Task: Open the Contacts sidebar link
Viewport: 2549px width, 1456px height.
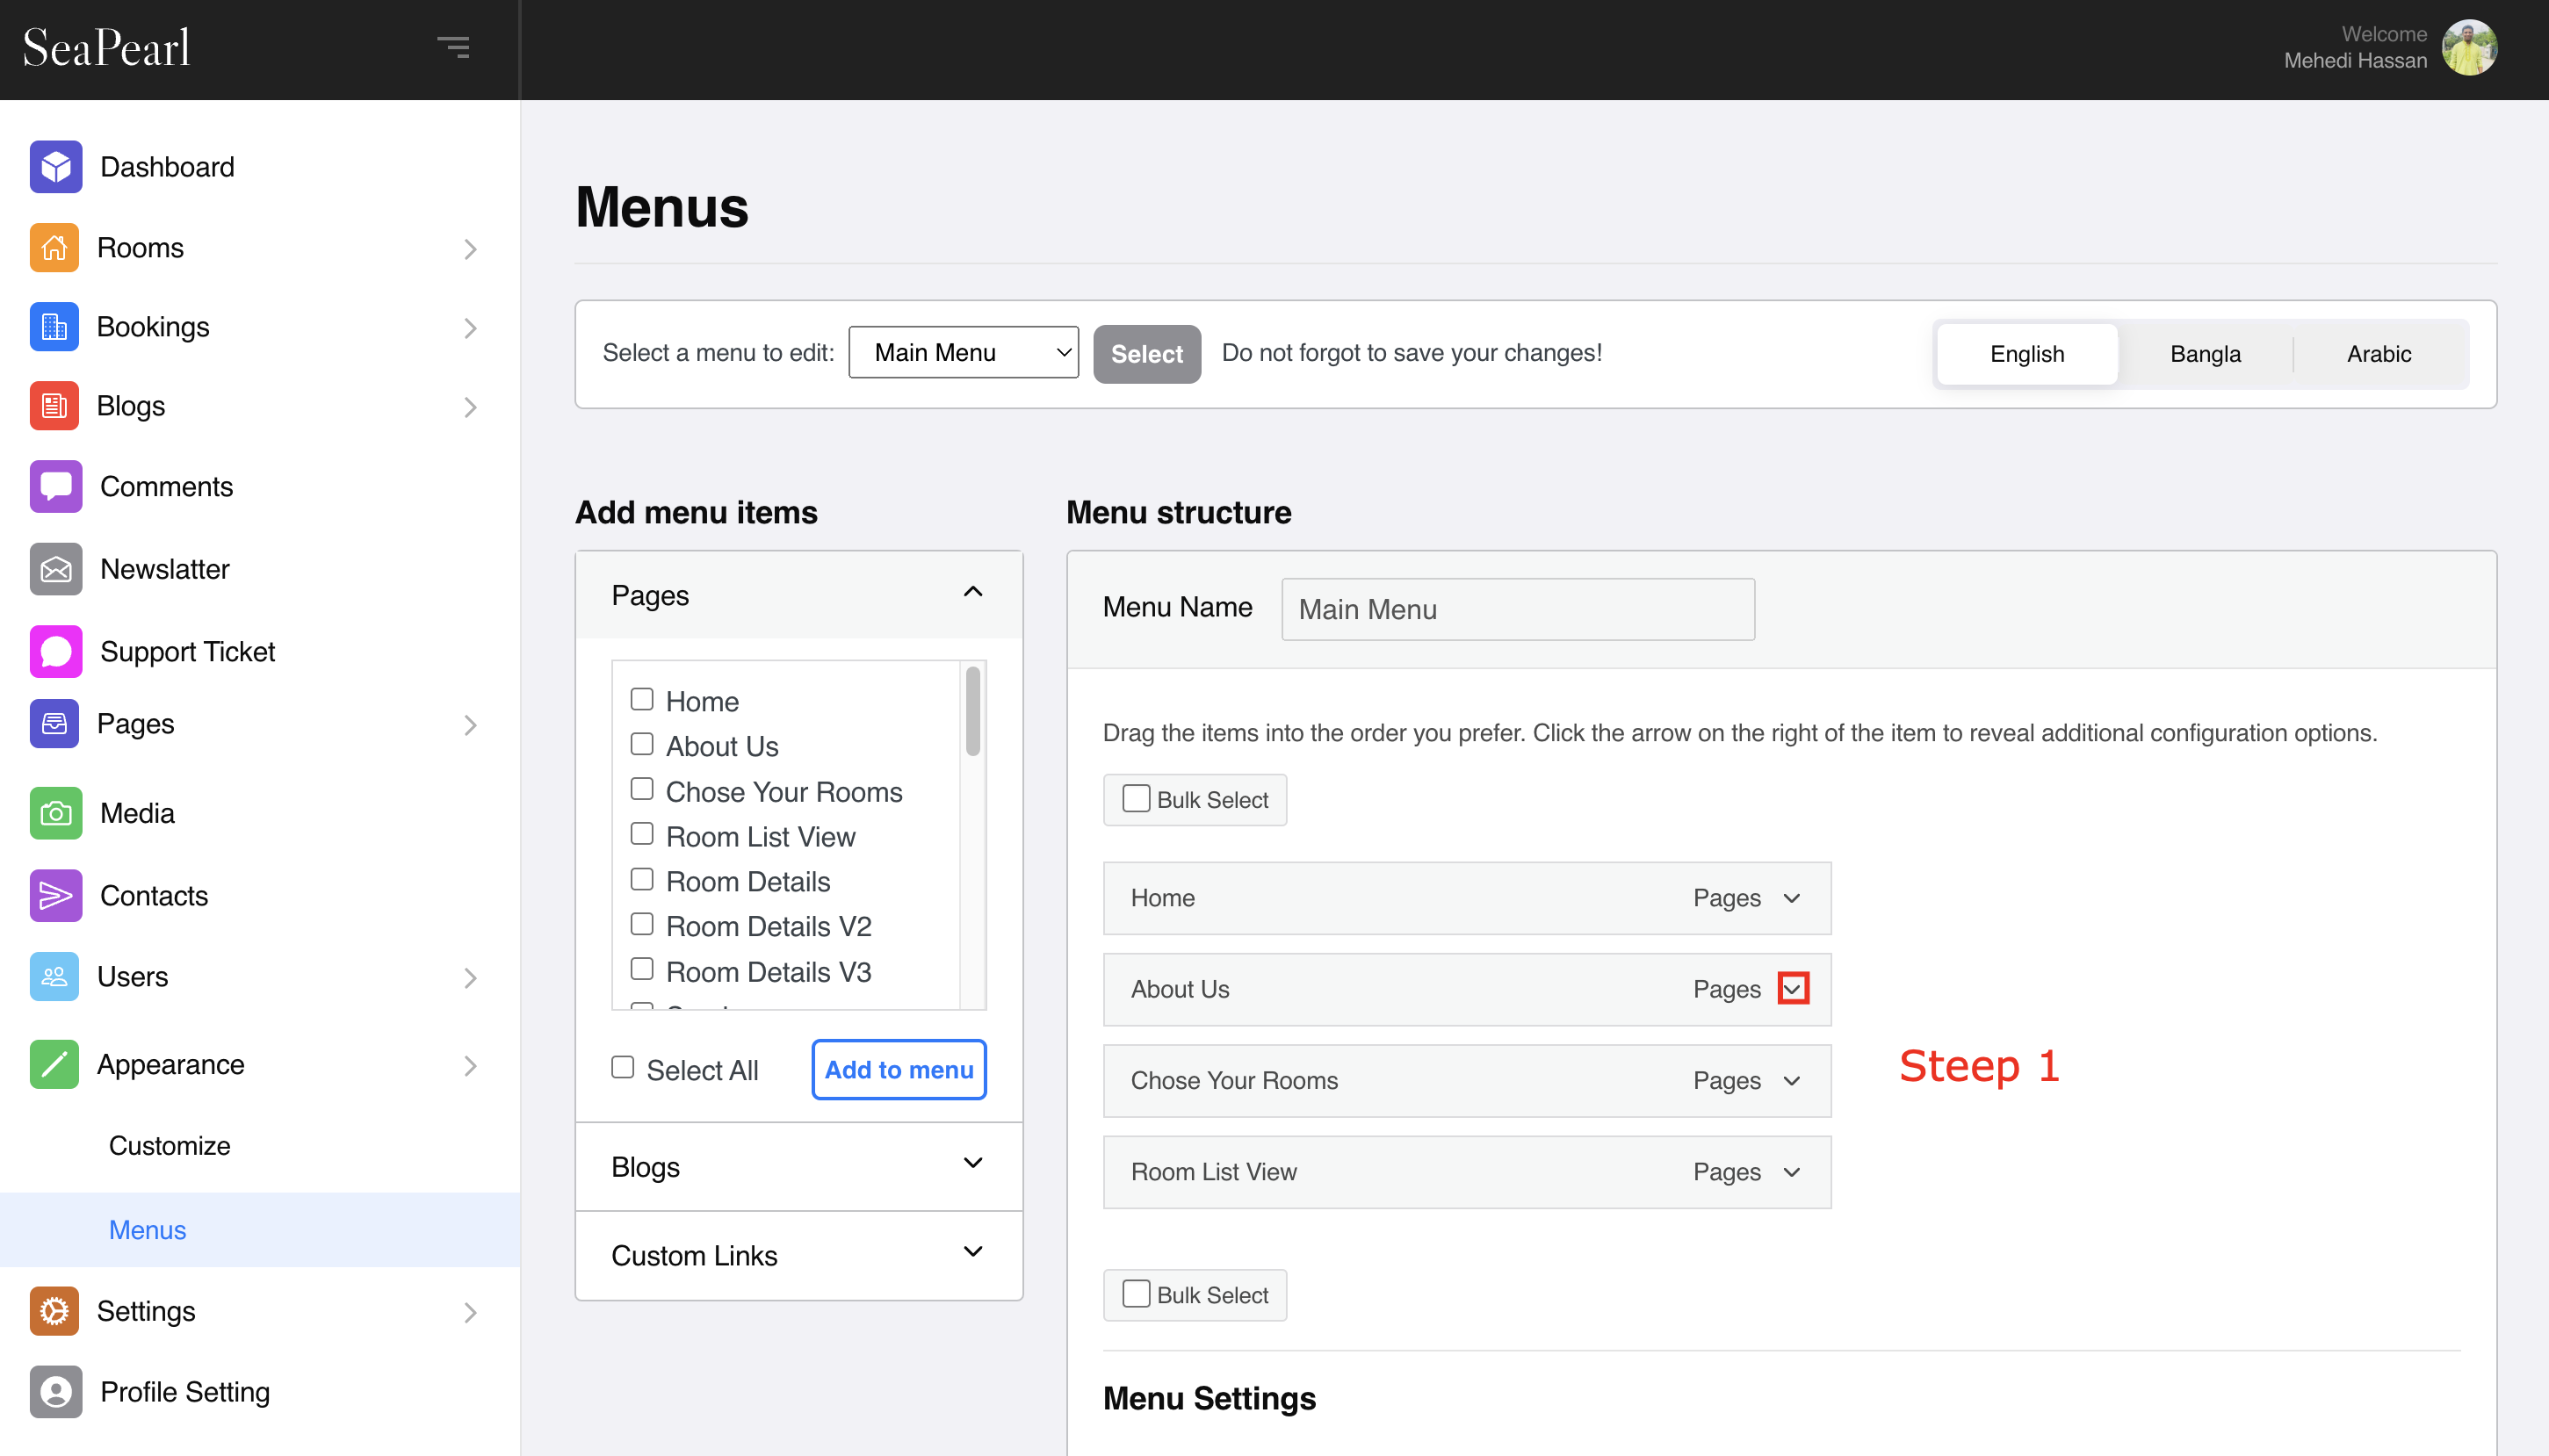Action: [154, 896]
